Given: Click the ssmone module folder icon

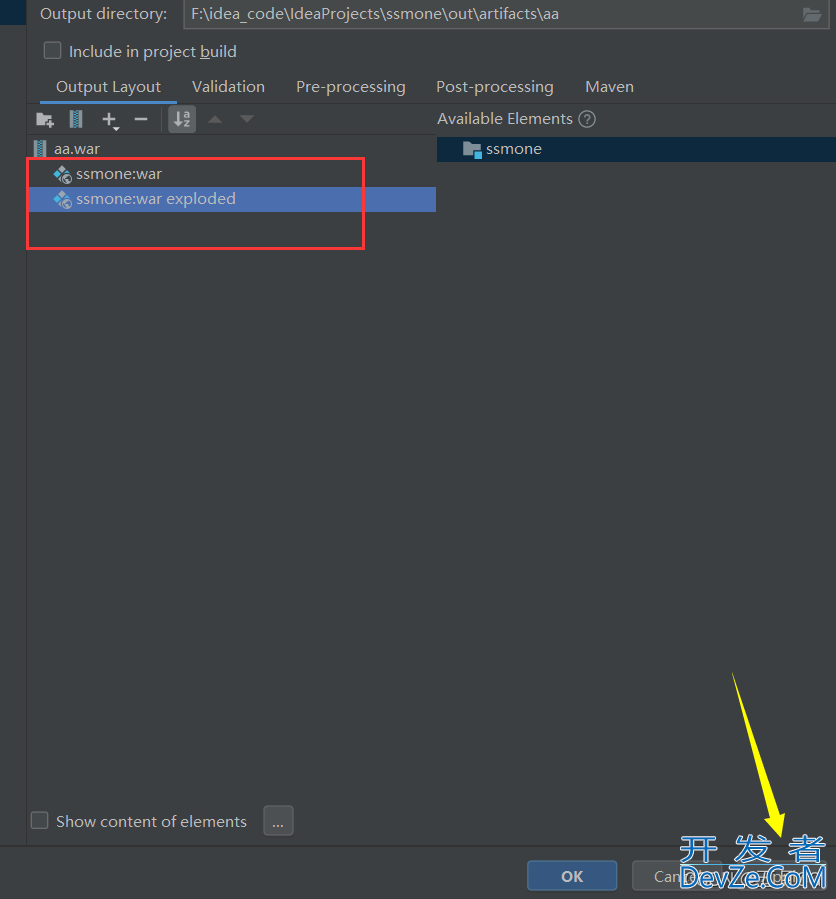Looking at the screenshot, I should pyautogui.click(x=472, y=150).
